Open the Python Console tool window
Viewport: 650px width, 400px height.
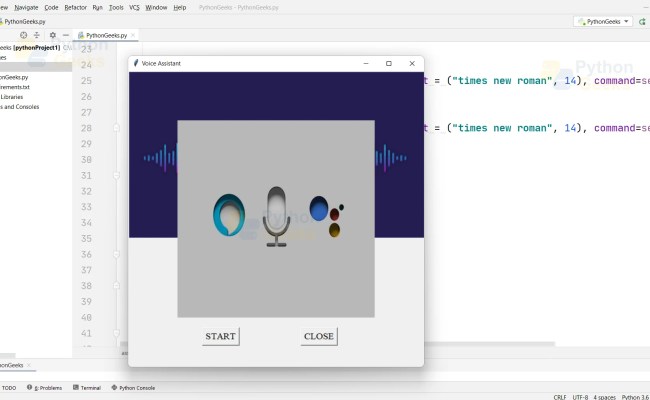pos(133,388)
